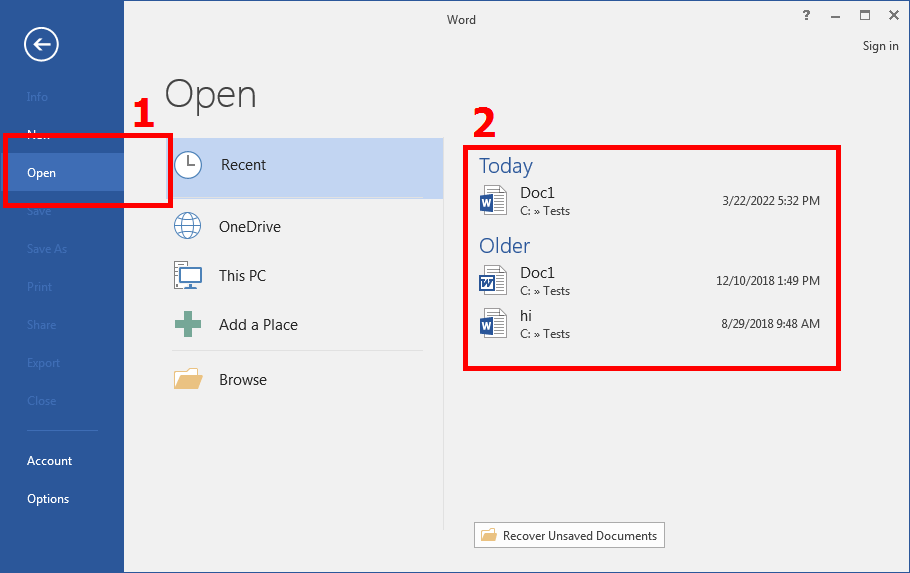Viewport: 910px width, 573px height.
Task: Click the Word icon for today's Doc1
Action: point(494,200)
